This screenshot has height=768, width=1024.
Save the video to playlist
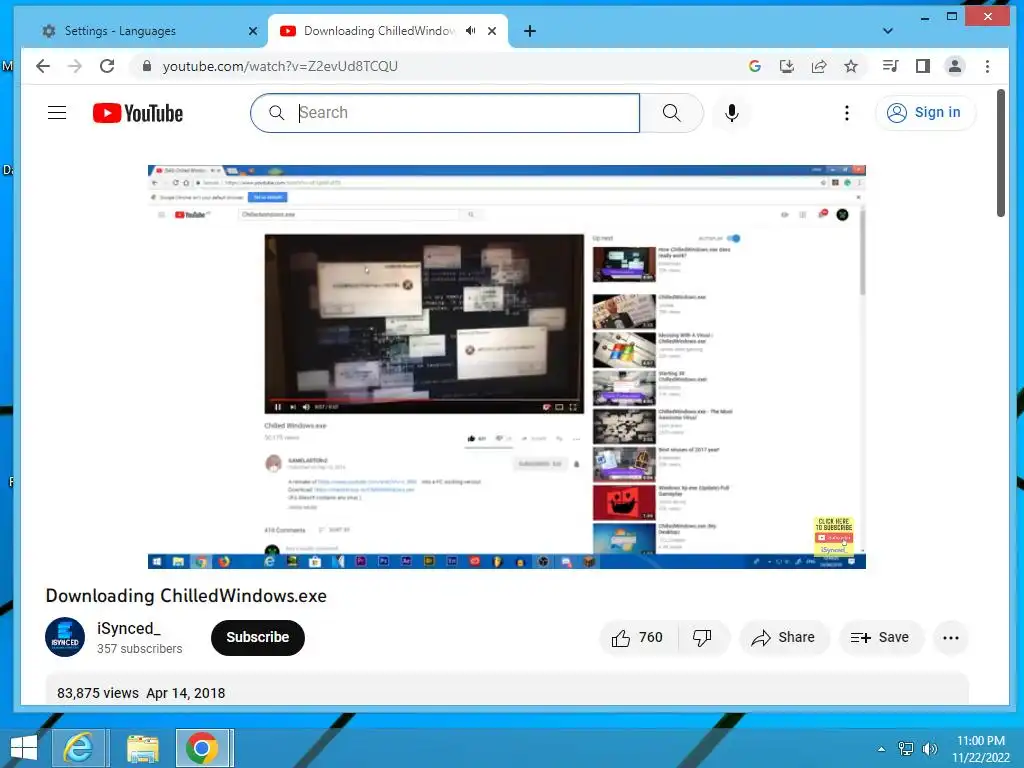tap(881, 637)
